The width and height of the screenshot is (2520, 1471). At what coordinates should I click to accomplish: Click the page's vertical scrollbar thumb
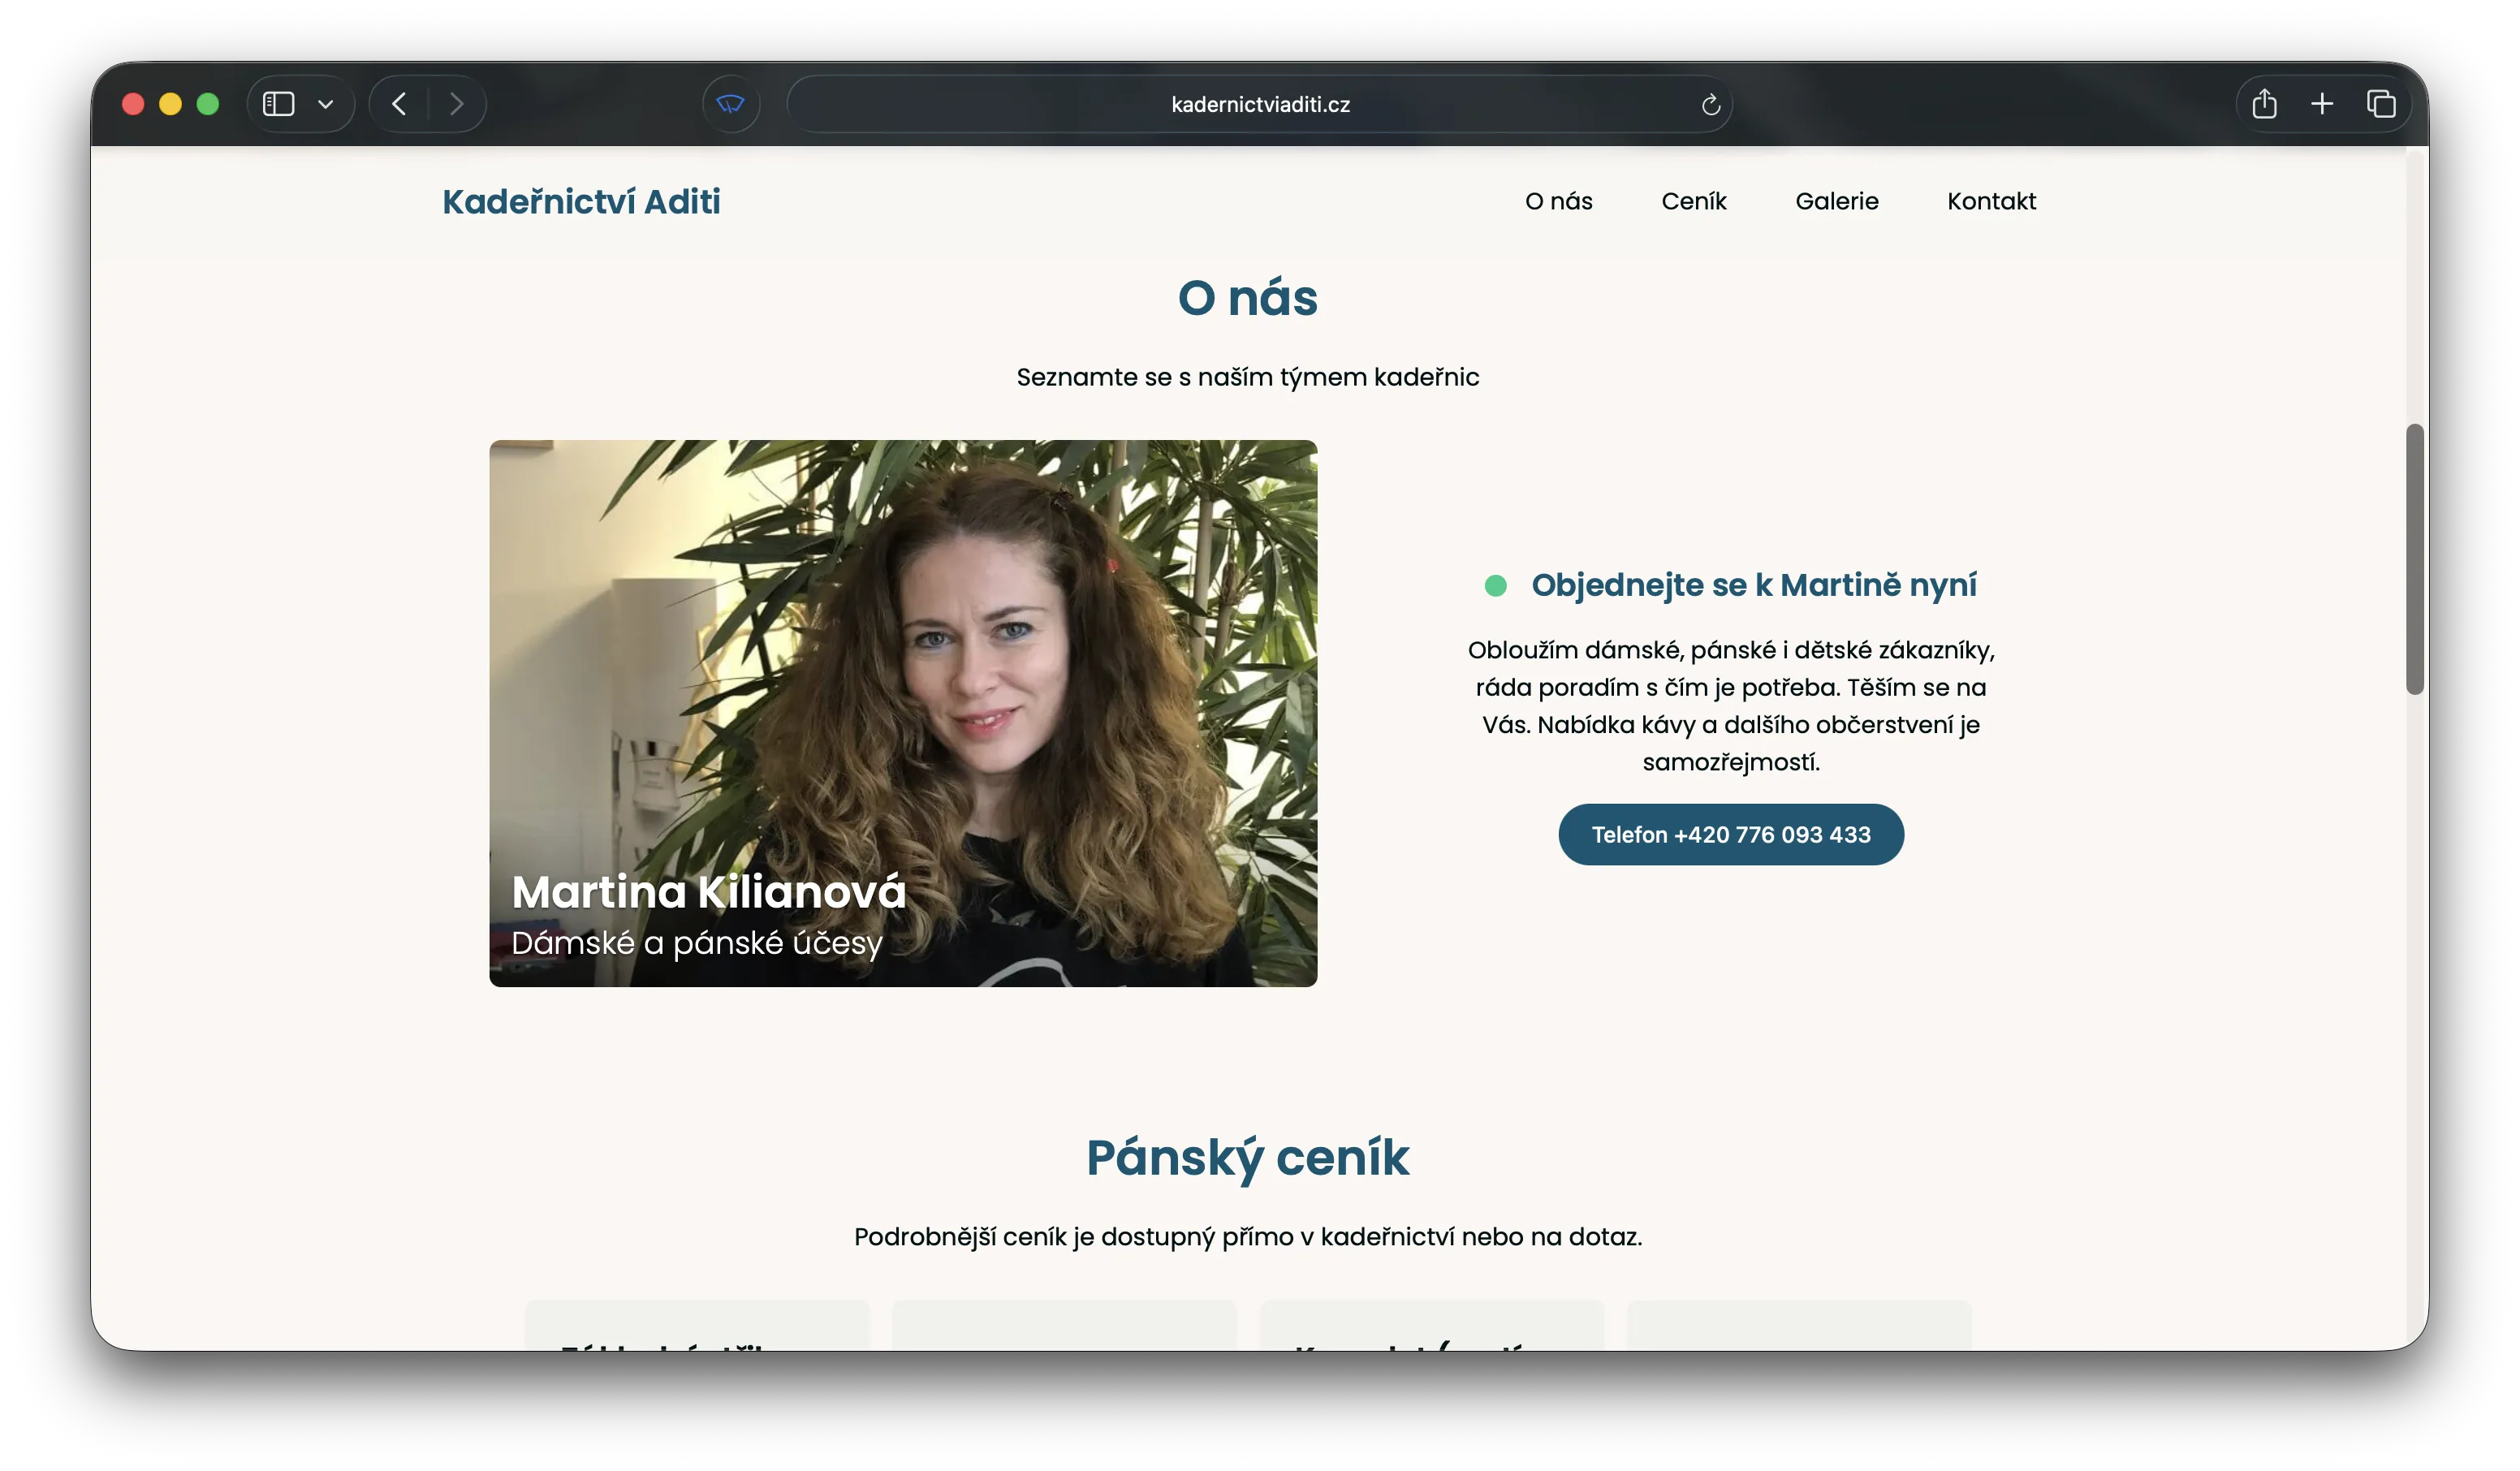(x=2414, y=558)
